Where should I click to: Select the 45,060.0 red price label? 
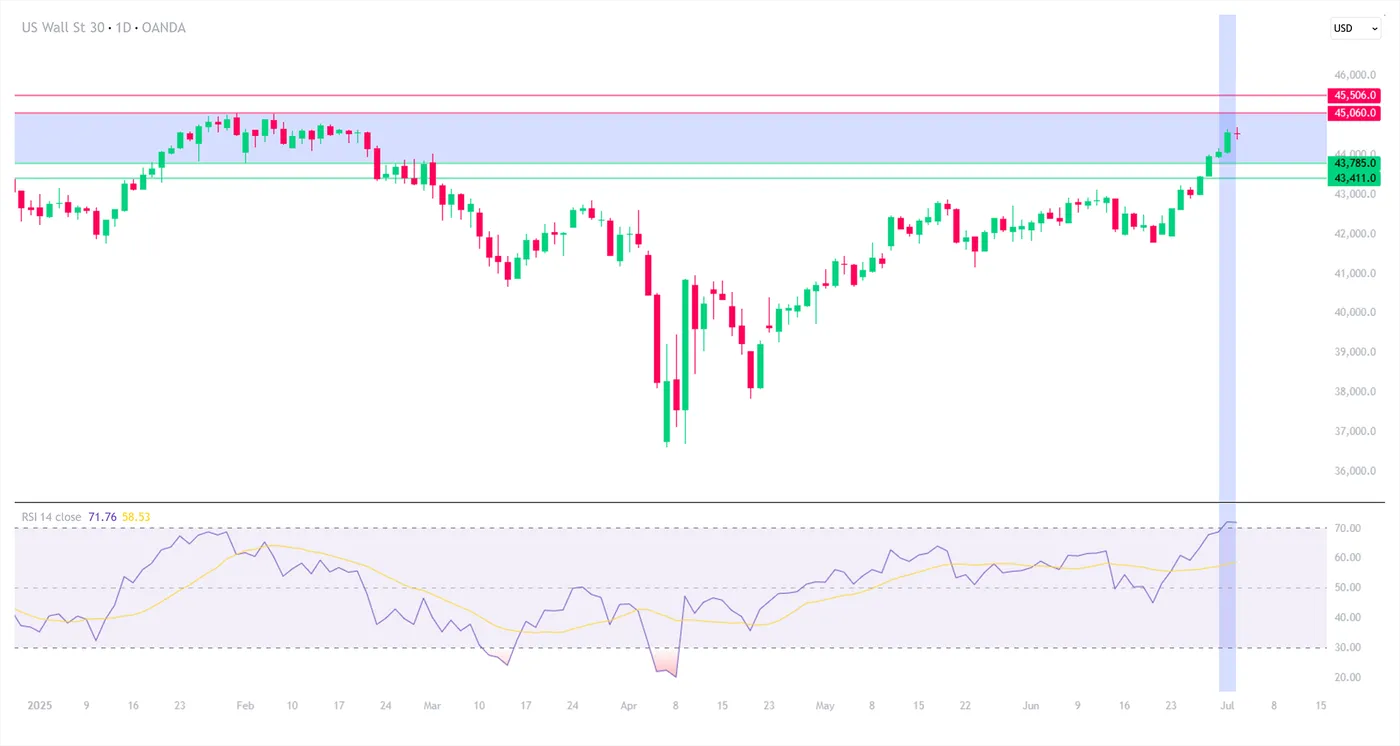pyautogui.click(x=1355, y=113)
